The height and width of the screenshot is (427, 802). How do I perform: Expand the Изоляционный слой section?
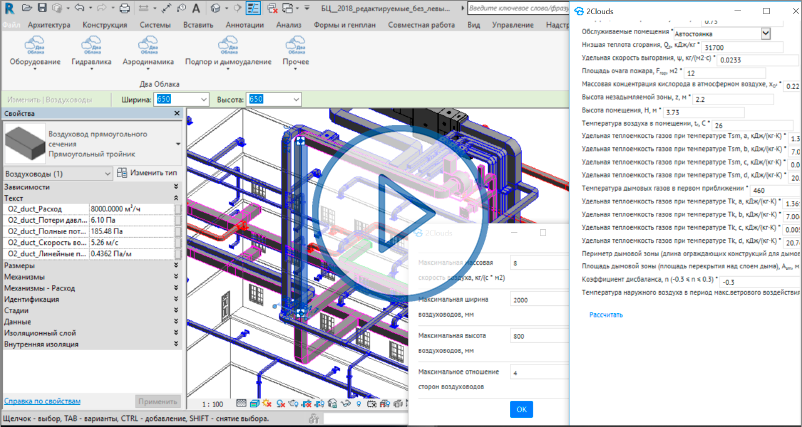click(x=175, y=333)
